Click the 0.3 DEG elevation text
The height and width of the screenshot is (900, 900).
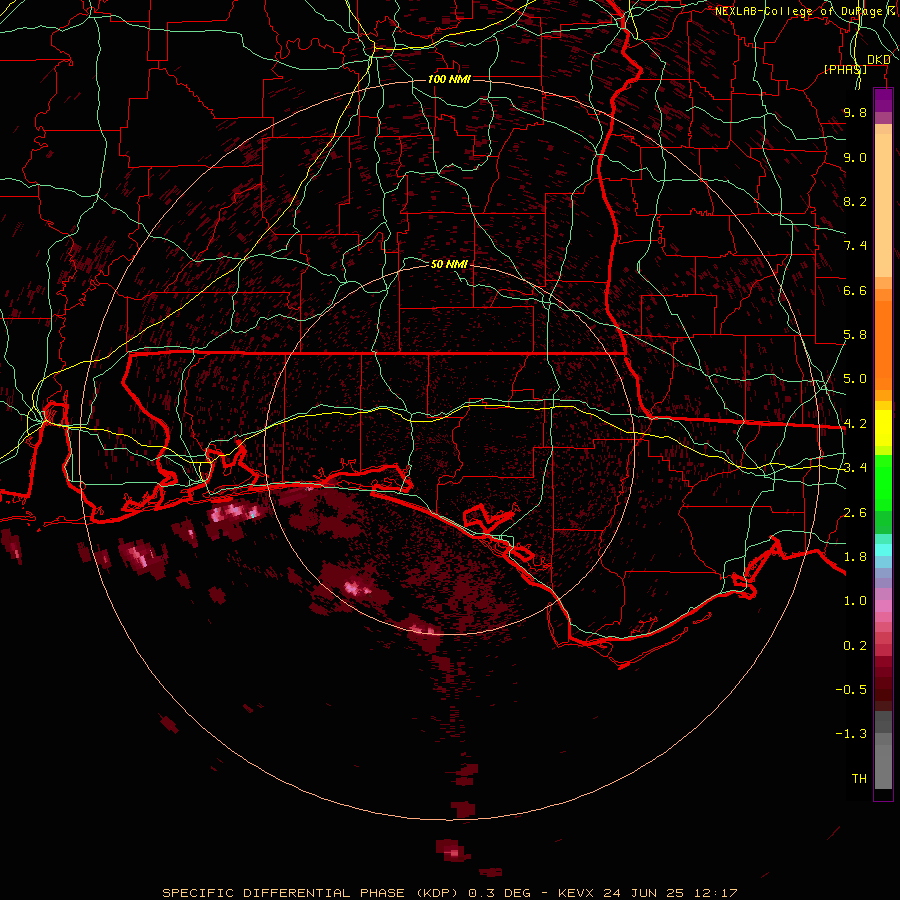tap(499, 893)
